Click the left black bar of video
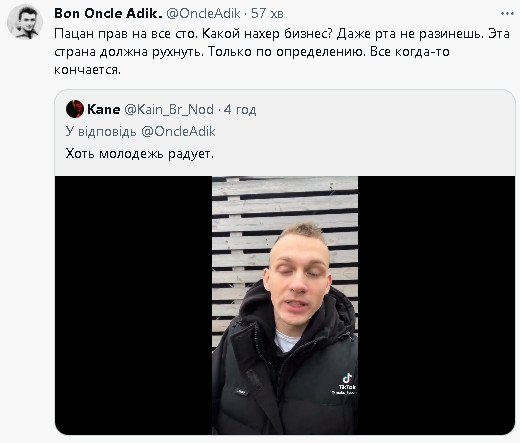 pyautogui.click(x=133, y=305)
